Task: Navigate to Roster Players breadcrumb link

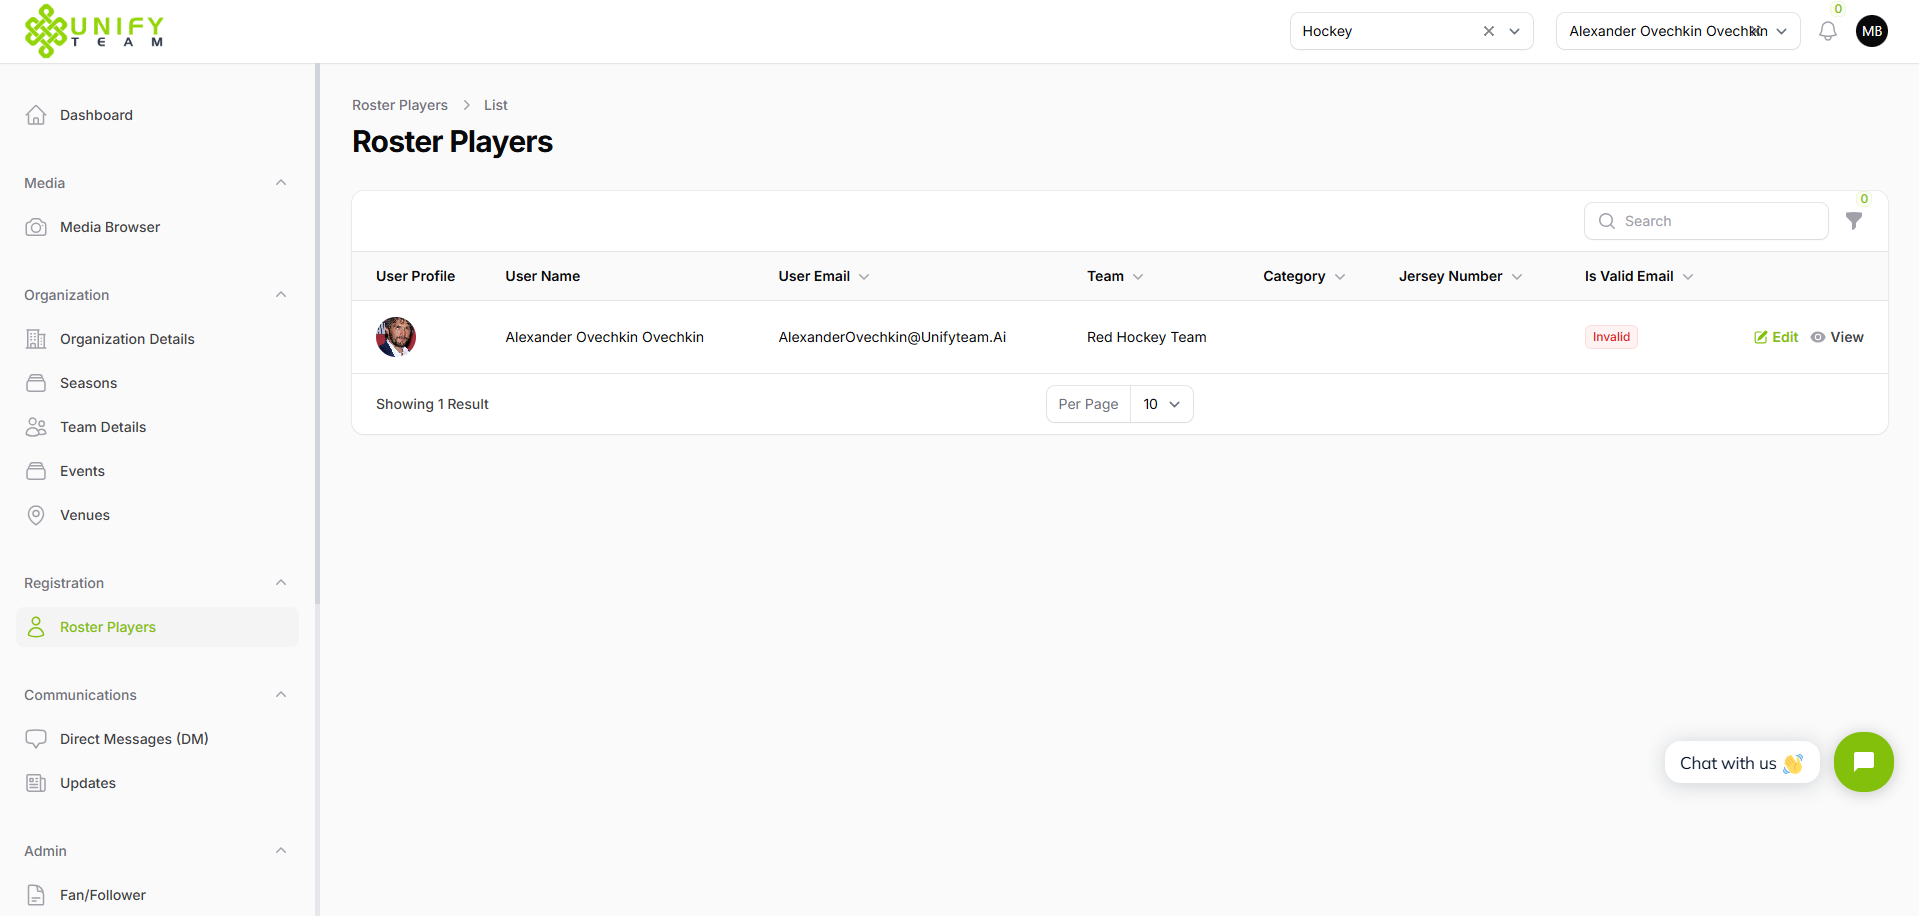Action: tap(400, 104)
